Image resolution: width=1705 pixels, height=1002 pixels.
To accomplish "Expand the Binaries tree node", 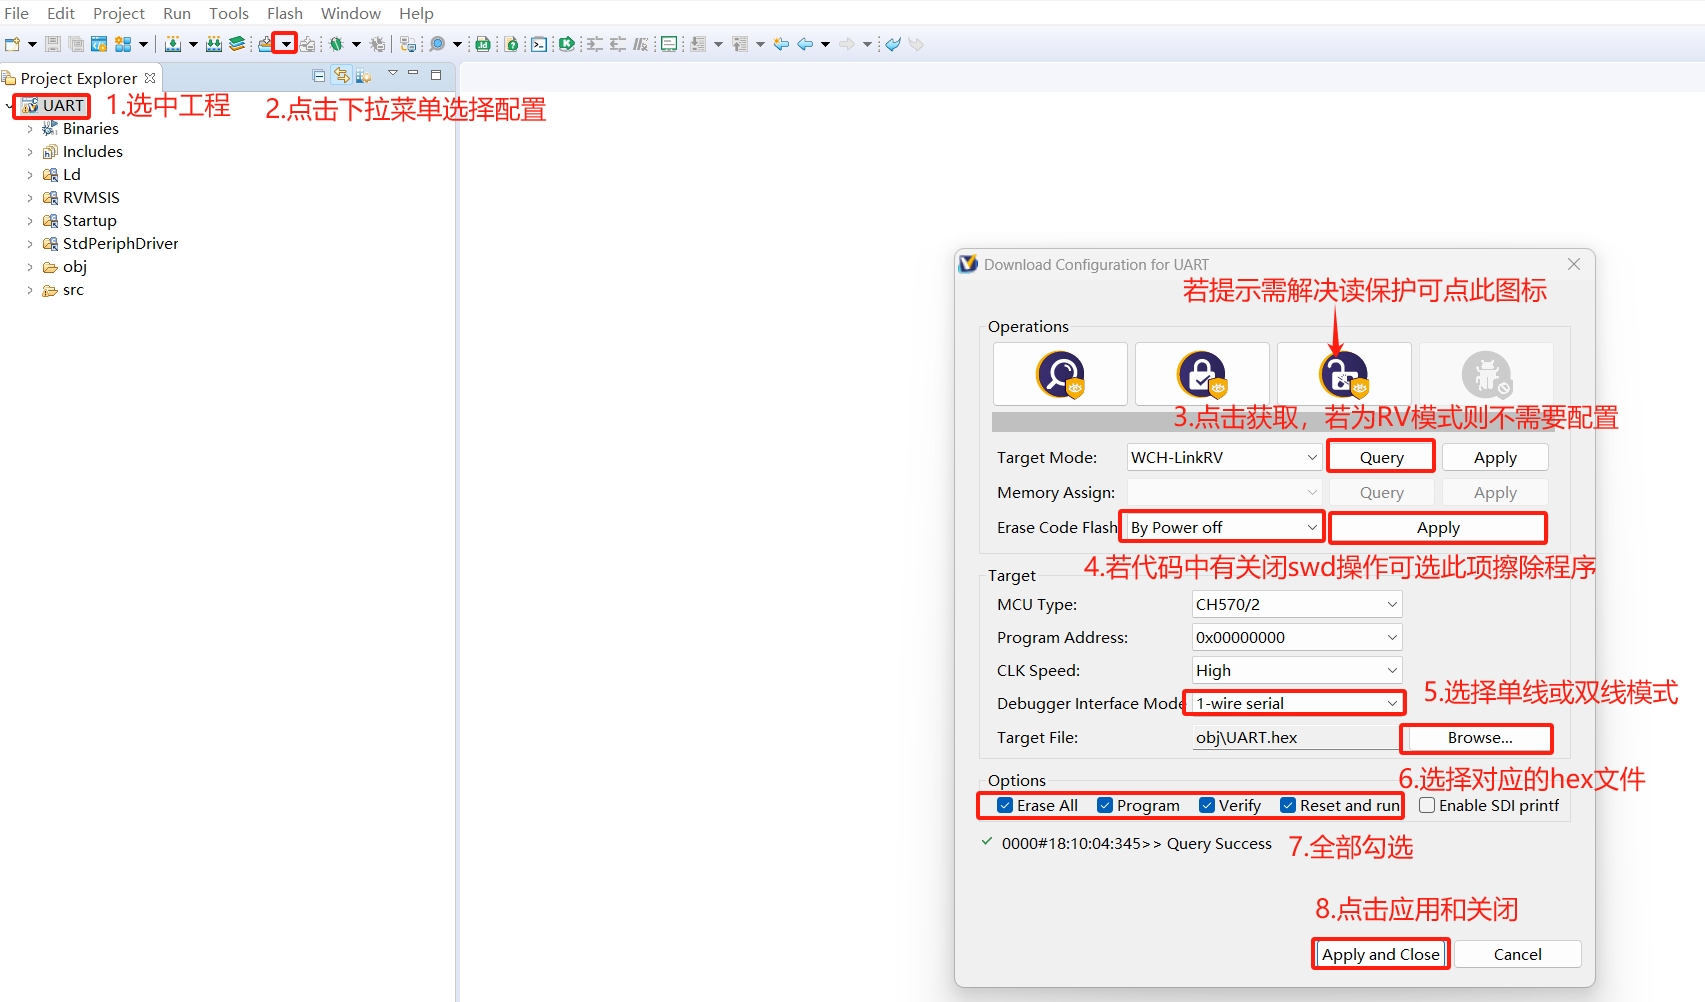I will click(30, 129).
